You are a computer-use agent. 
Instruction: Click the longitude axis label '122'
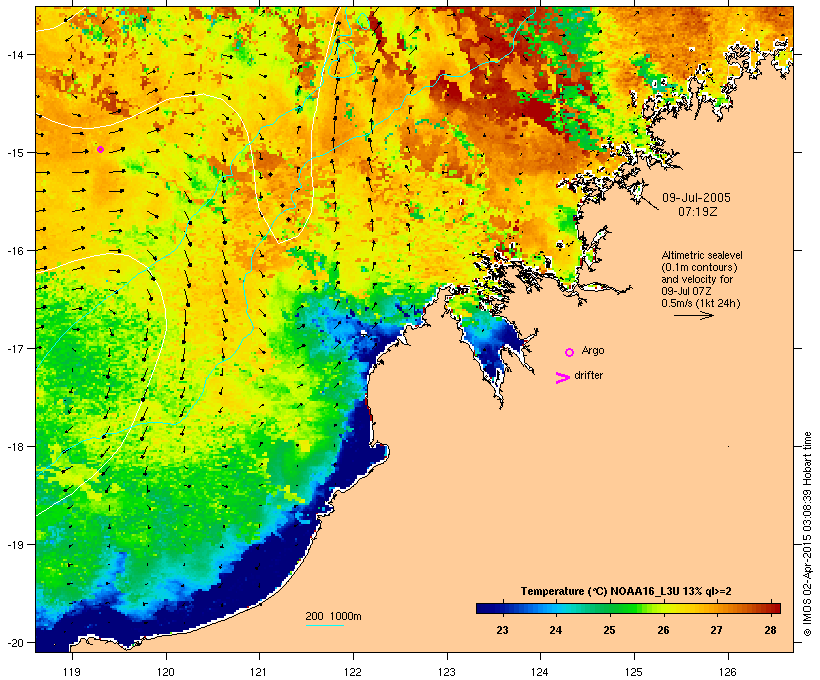pos(353,672)
